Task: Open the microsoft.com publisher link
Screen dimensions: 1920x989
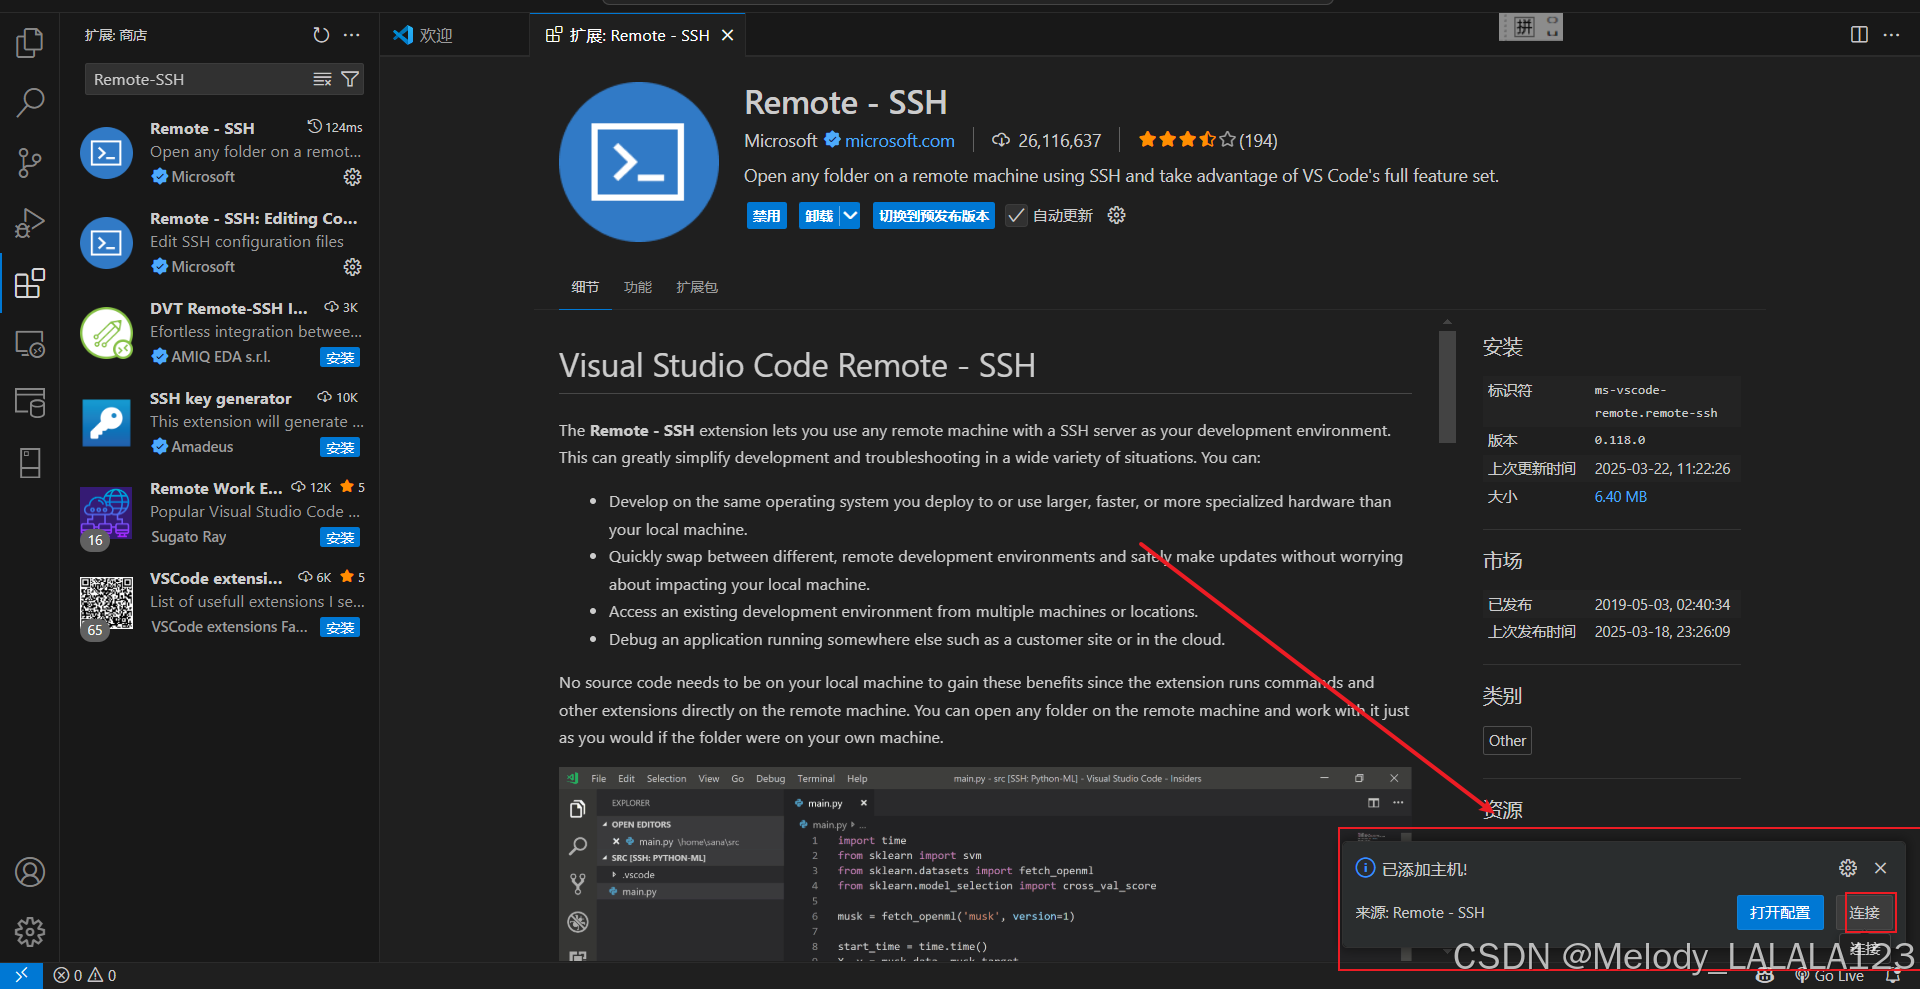Action: coord(899,141)
